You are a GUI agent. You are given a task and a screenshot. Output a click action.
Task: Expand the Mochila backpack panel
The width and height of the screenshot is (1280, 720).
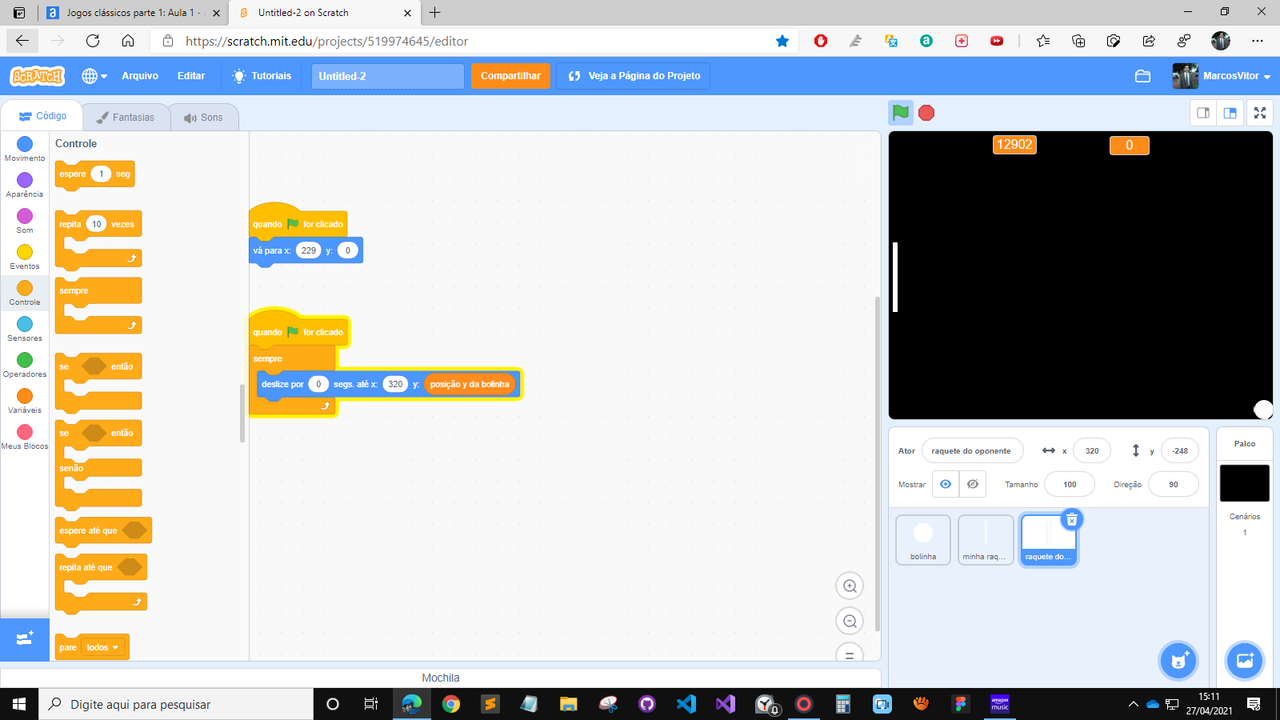[440, 678]
